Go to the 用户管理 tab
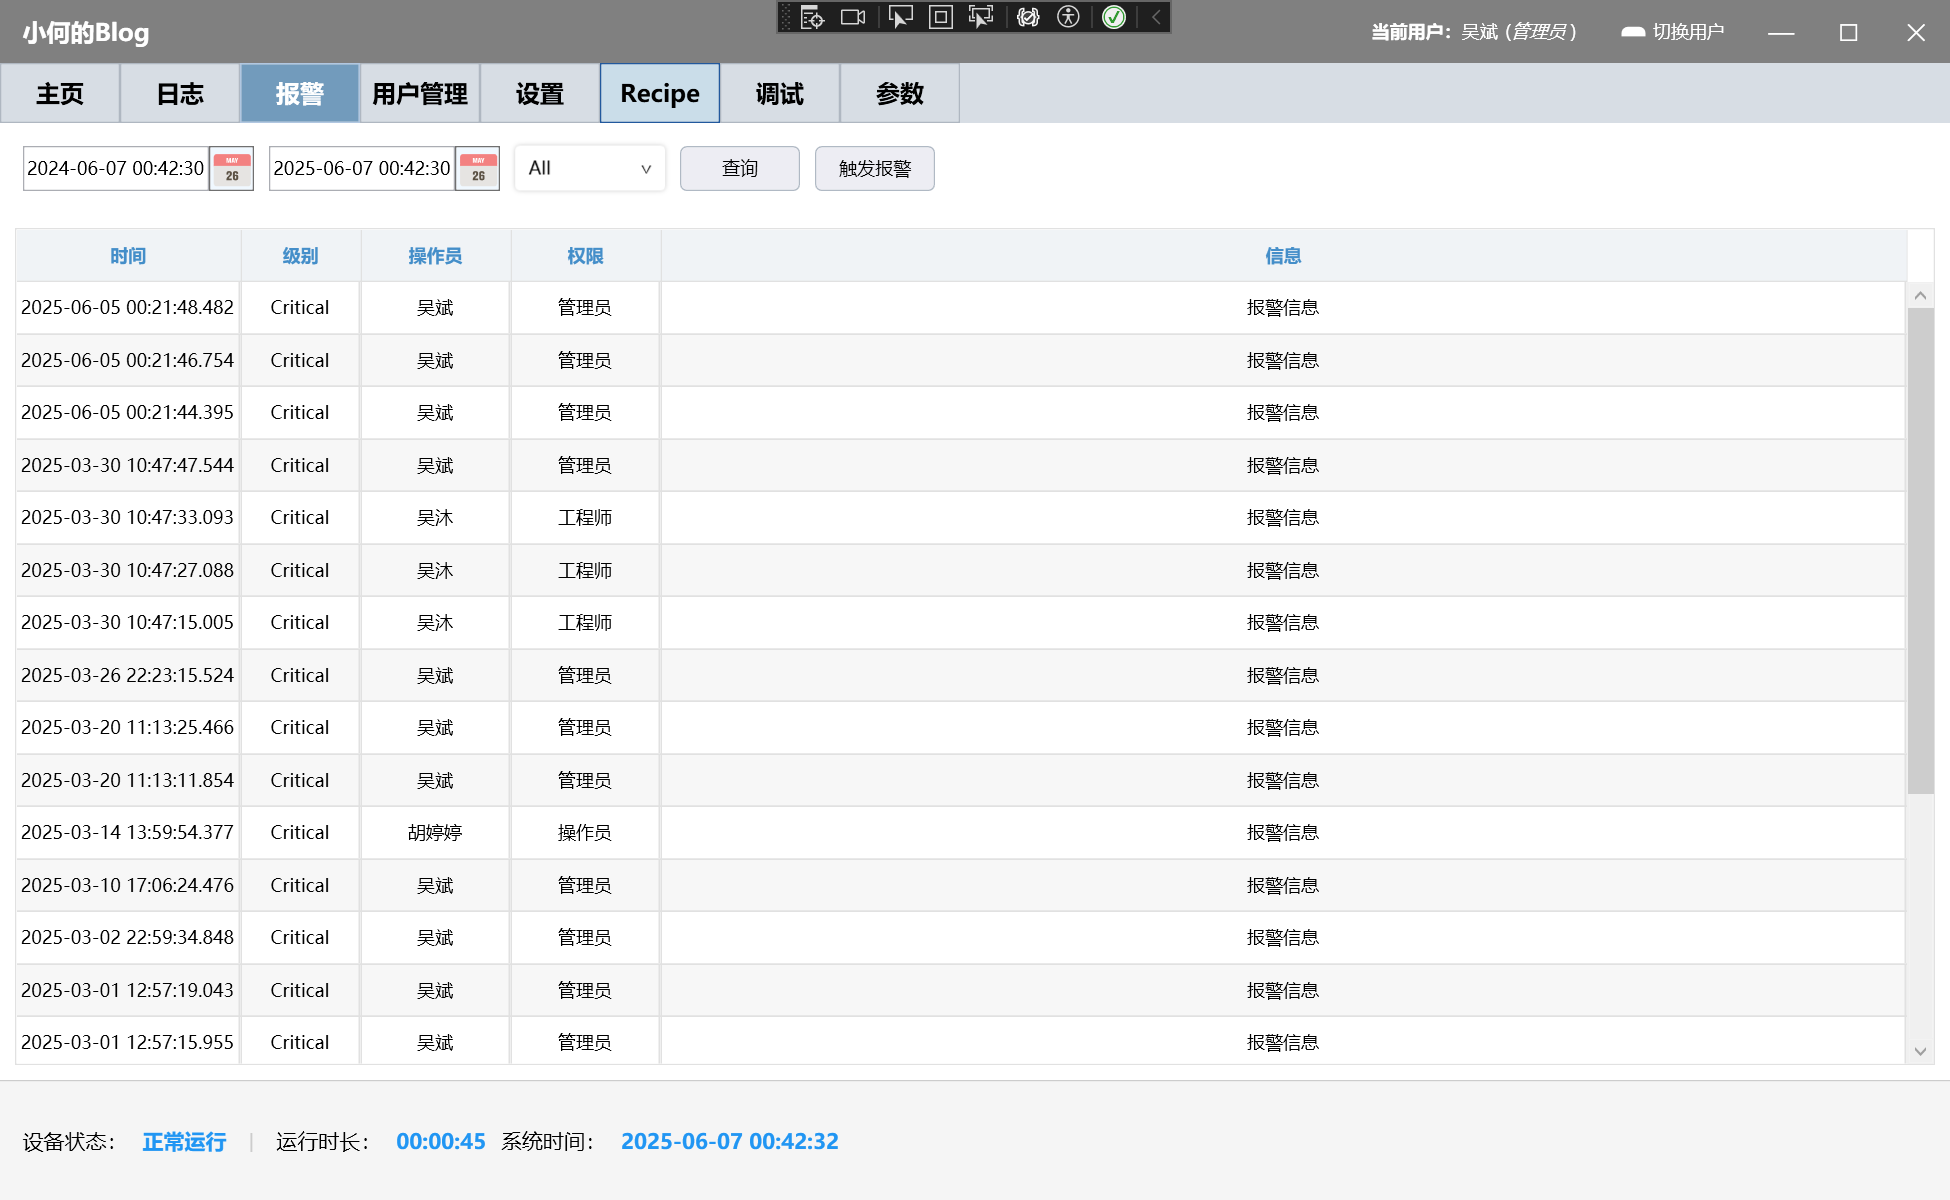Viewport: 1950px width, 1200px height. click(x=420, y=94)
